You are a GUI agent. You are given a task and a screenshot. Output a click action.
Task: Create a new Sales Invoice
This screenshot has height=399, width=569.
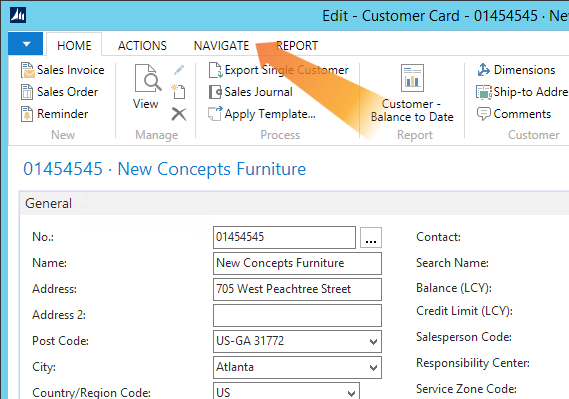[x=63, y=70]
